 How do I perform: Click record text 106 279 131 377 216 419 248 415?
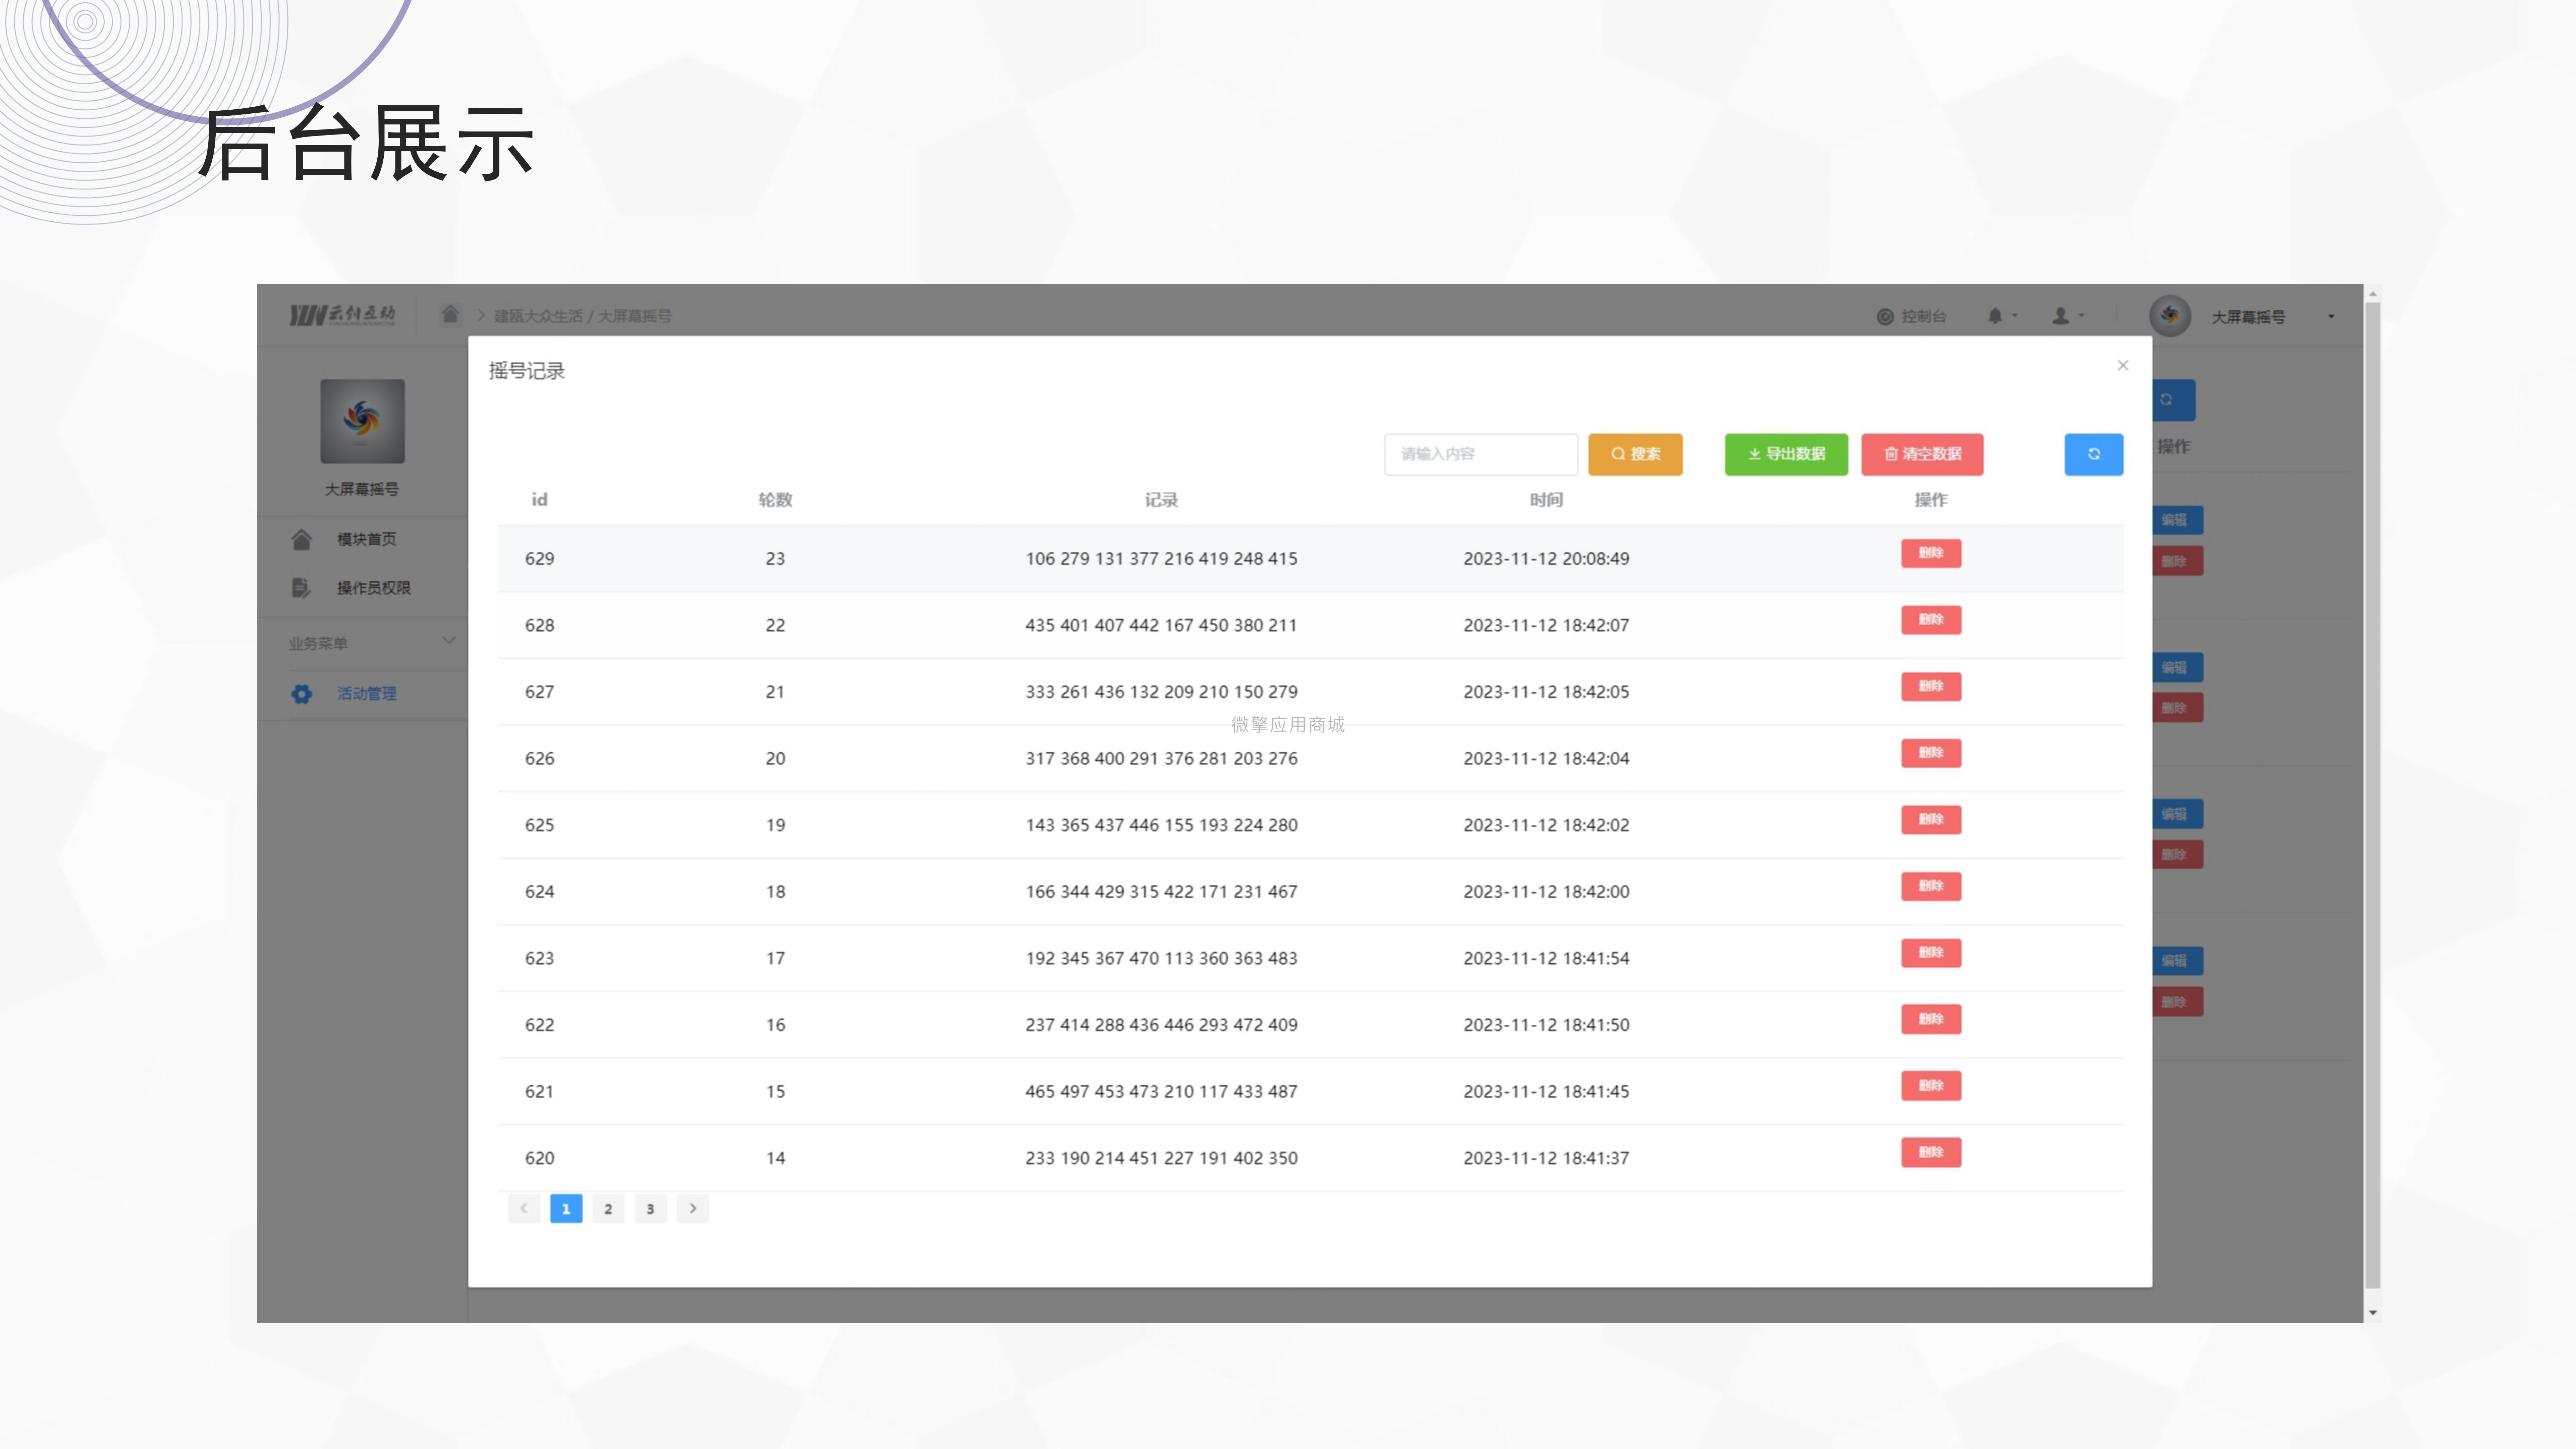click(1161, 559)
